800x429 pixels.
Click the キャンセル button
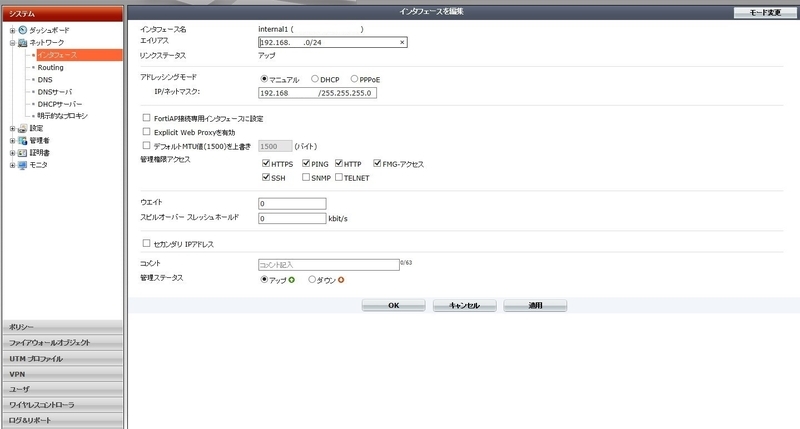pos(464,306)
